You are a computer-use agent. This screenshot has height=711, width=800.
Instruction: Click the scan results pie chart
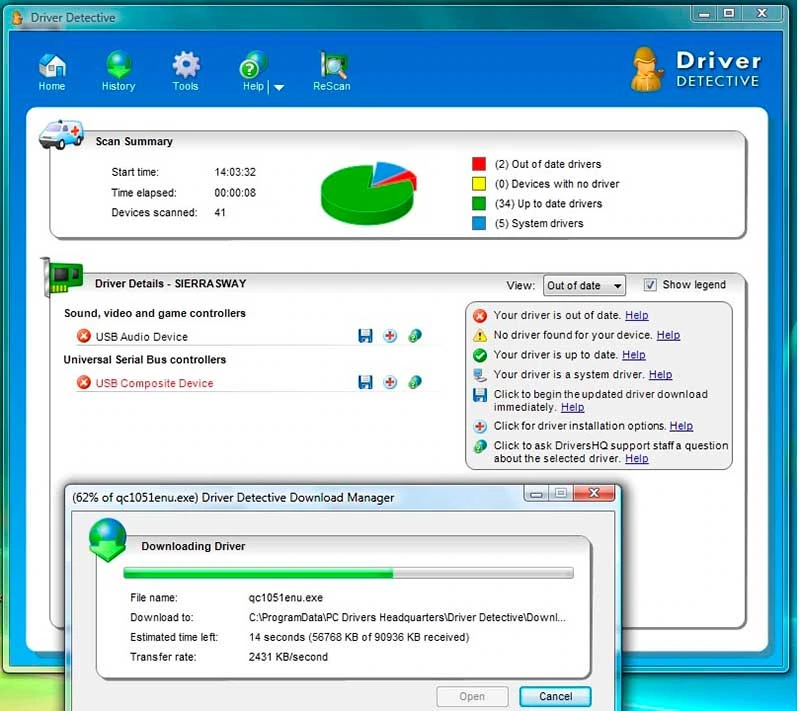pos(369,194)
